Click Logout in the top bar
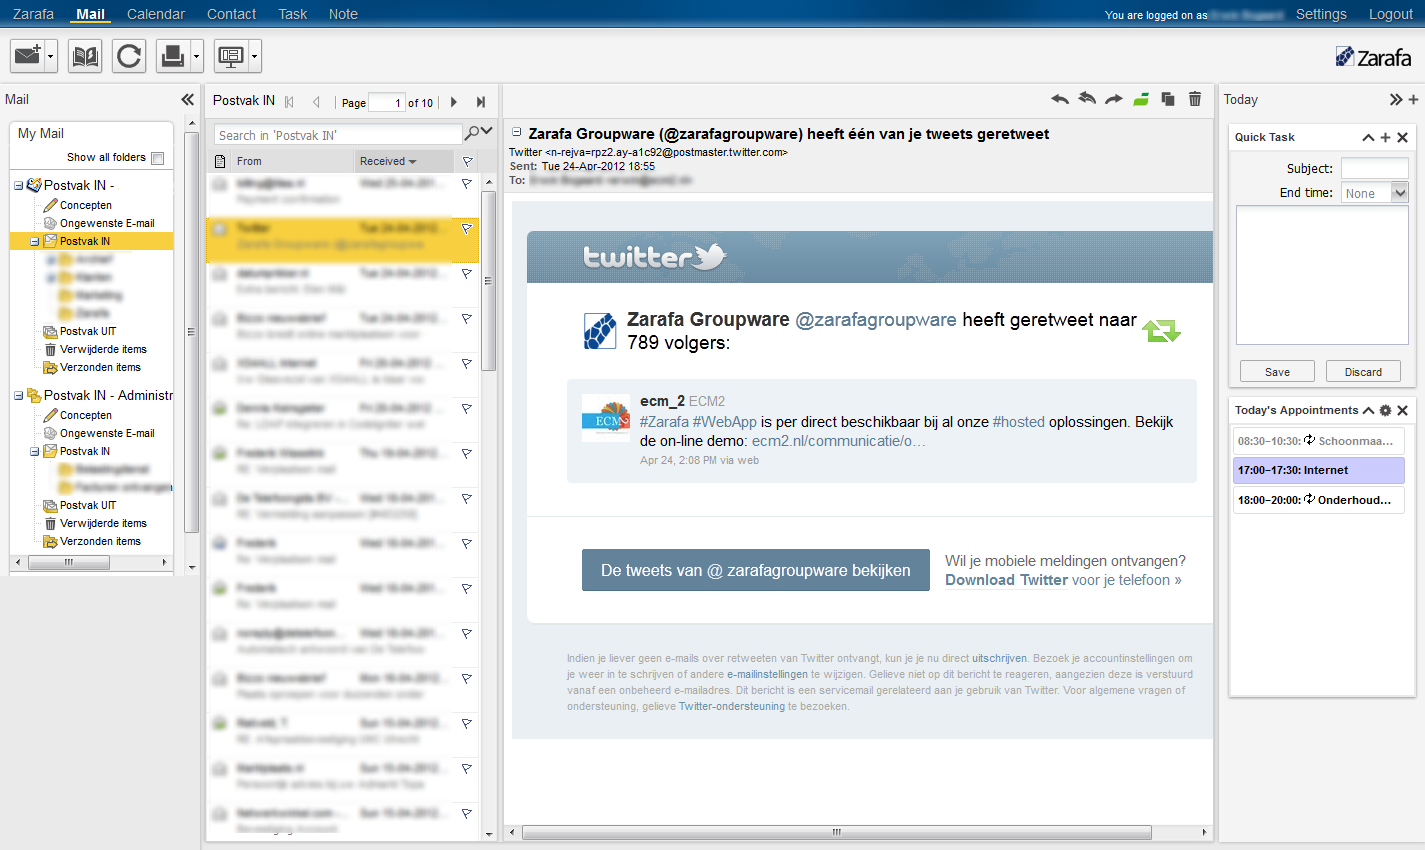Viewport: 1425px width, 850px height. [1391, 14]
